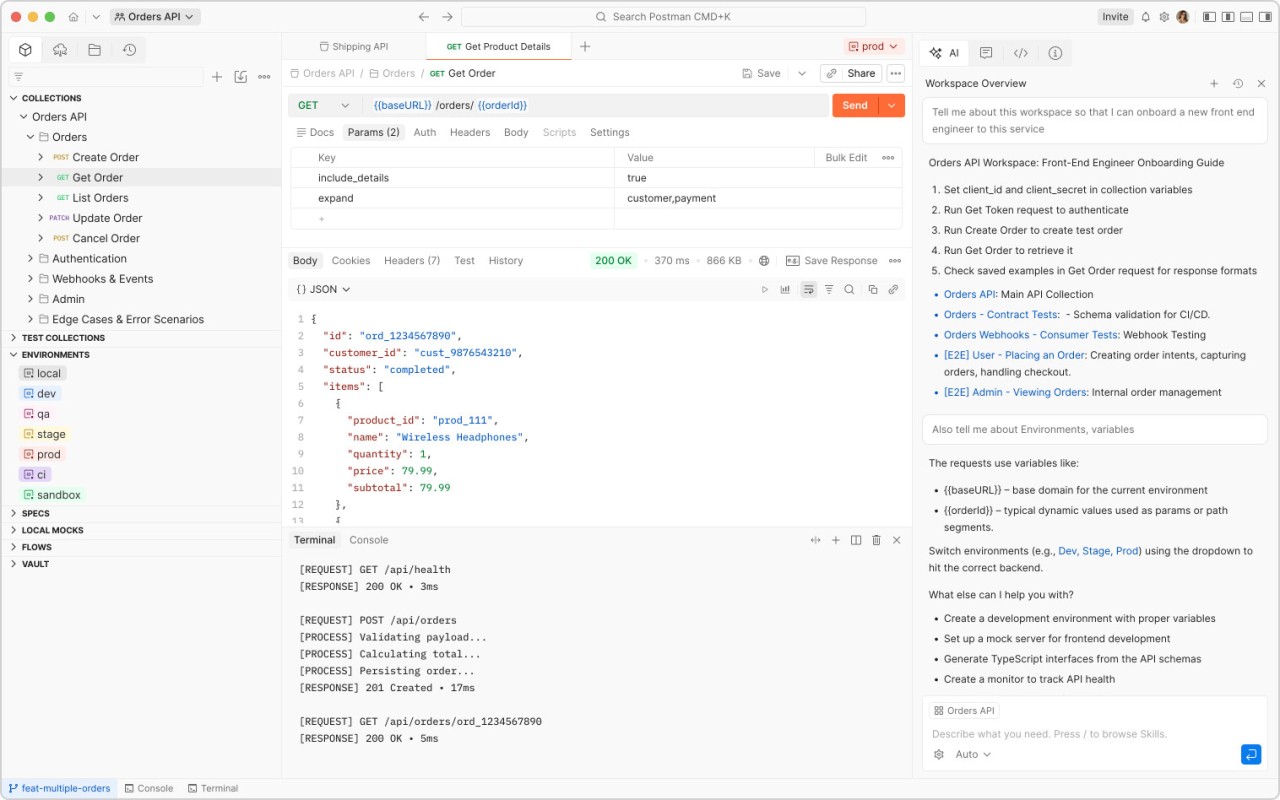
Task: Open the GET method dropdown
Action: 325,106
